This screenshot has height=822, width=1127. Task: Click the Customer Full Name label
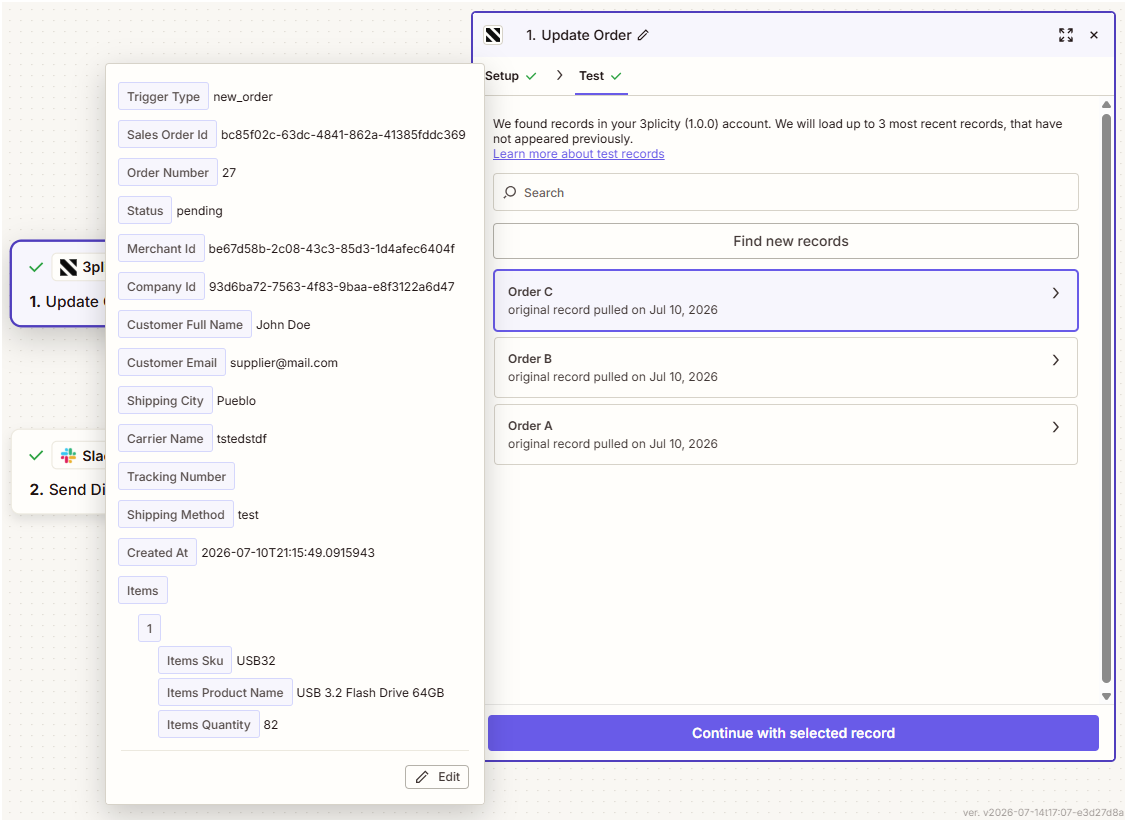point(185,325)
